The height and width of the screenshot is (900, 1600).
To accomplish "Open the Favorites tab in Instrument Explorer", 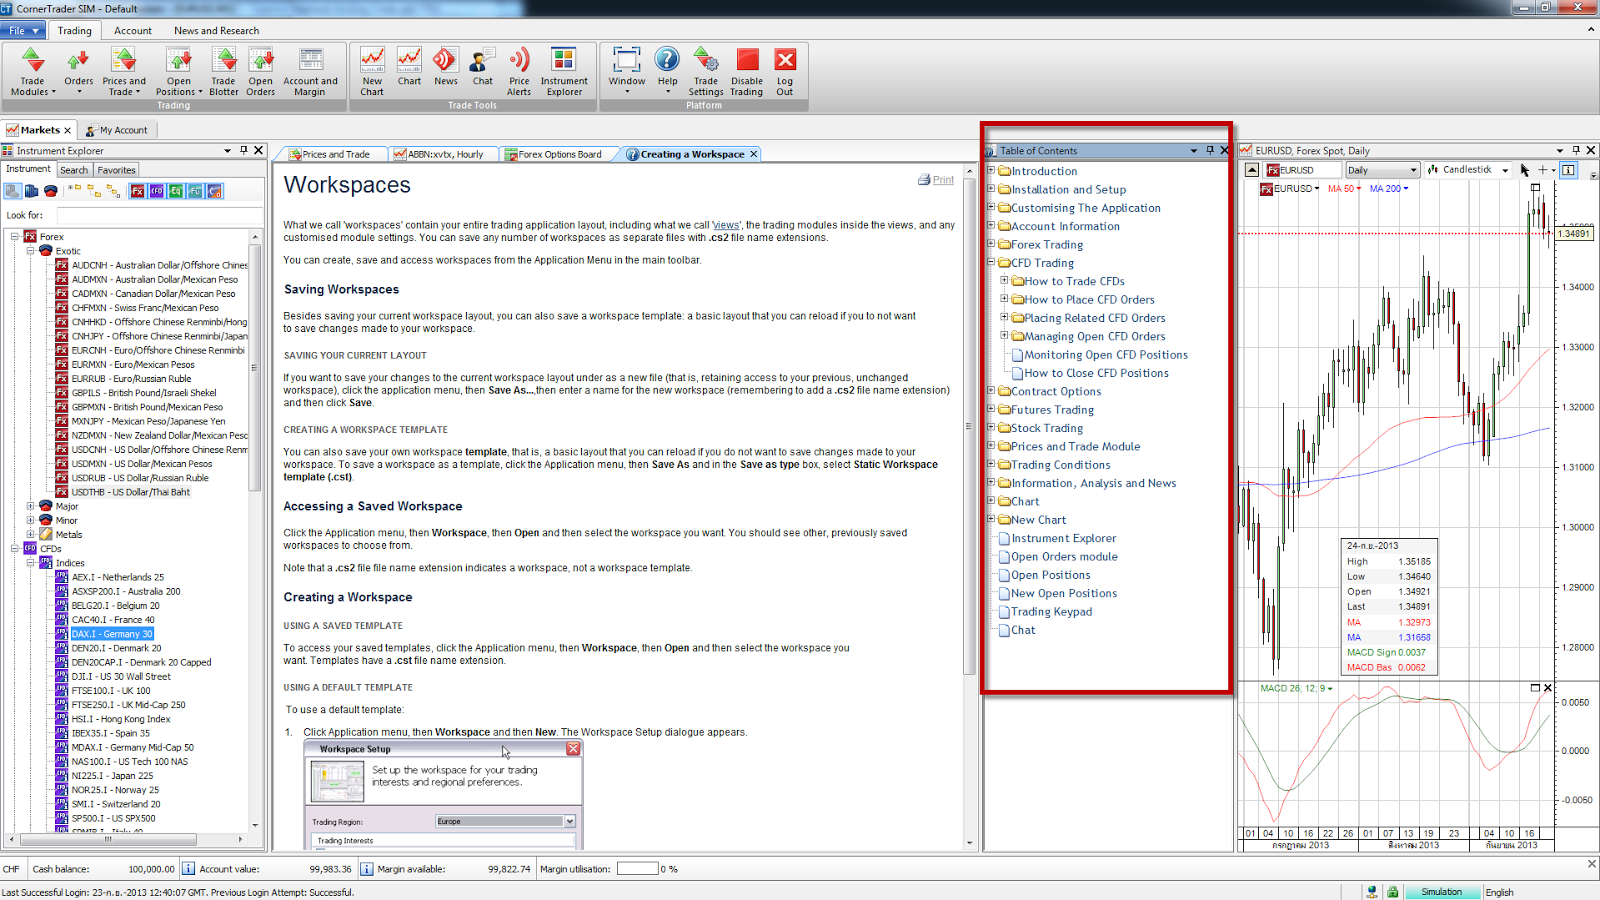I will [x=116, y=170].
